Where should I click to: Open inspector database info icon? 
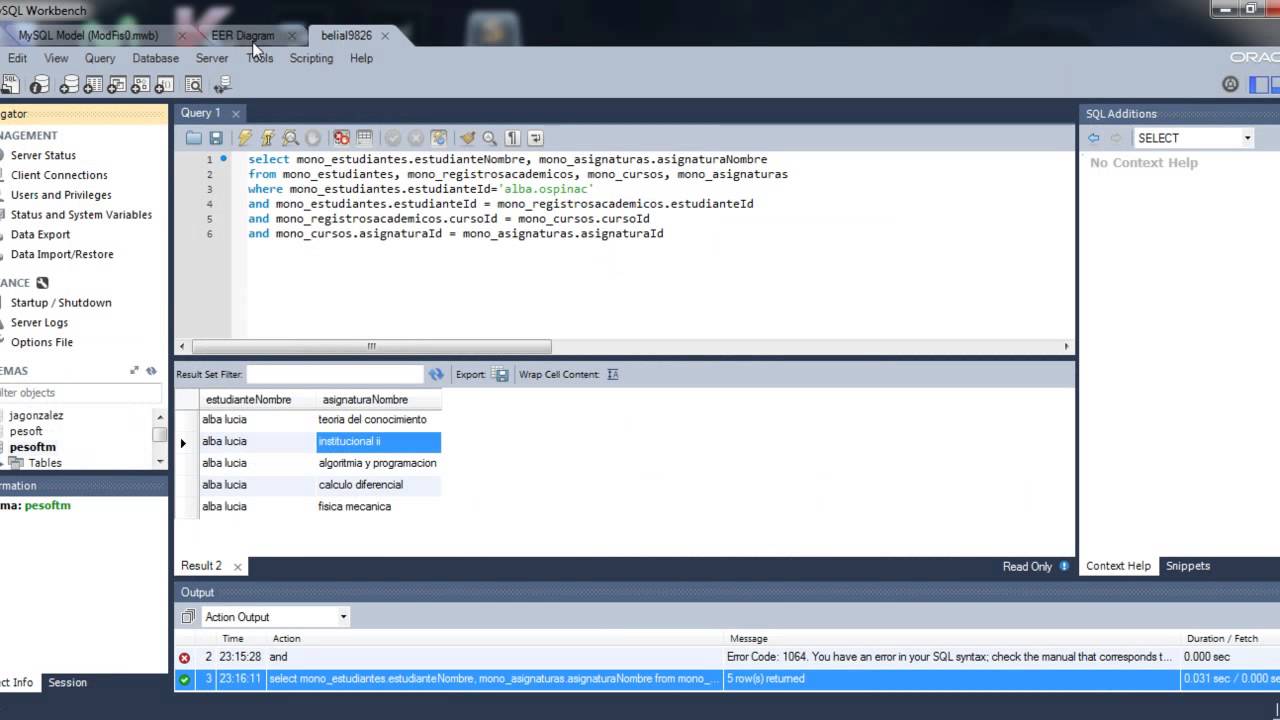click(40, 85)
